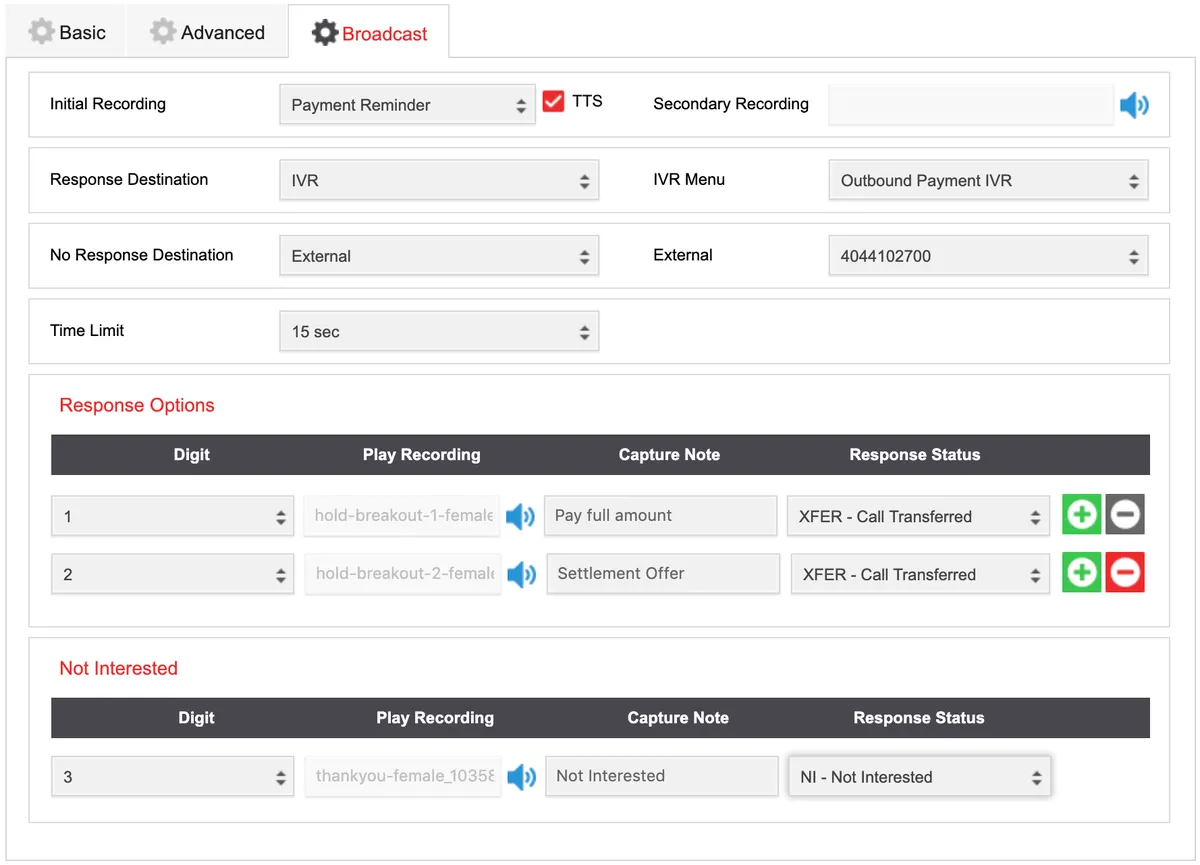Add response option after digit 1 row
This screenshot has height=865, width=1200.
[x=1081, y=515]
